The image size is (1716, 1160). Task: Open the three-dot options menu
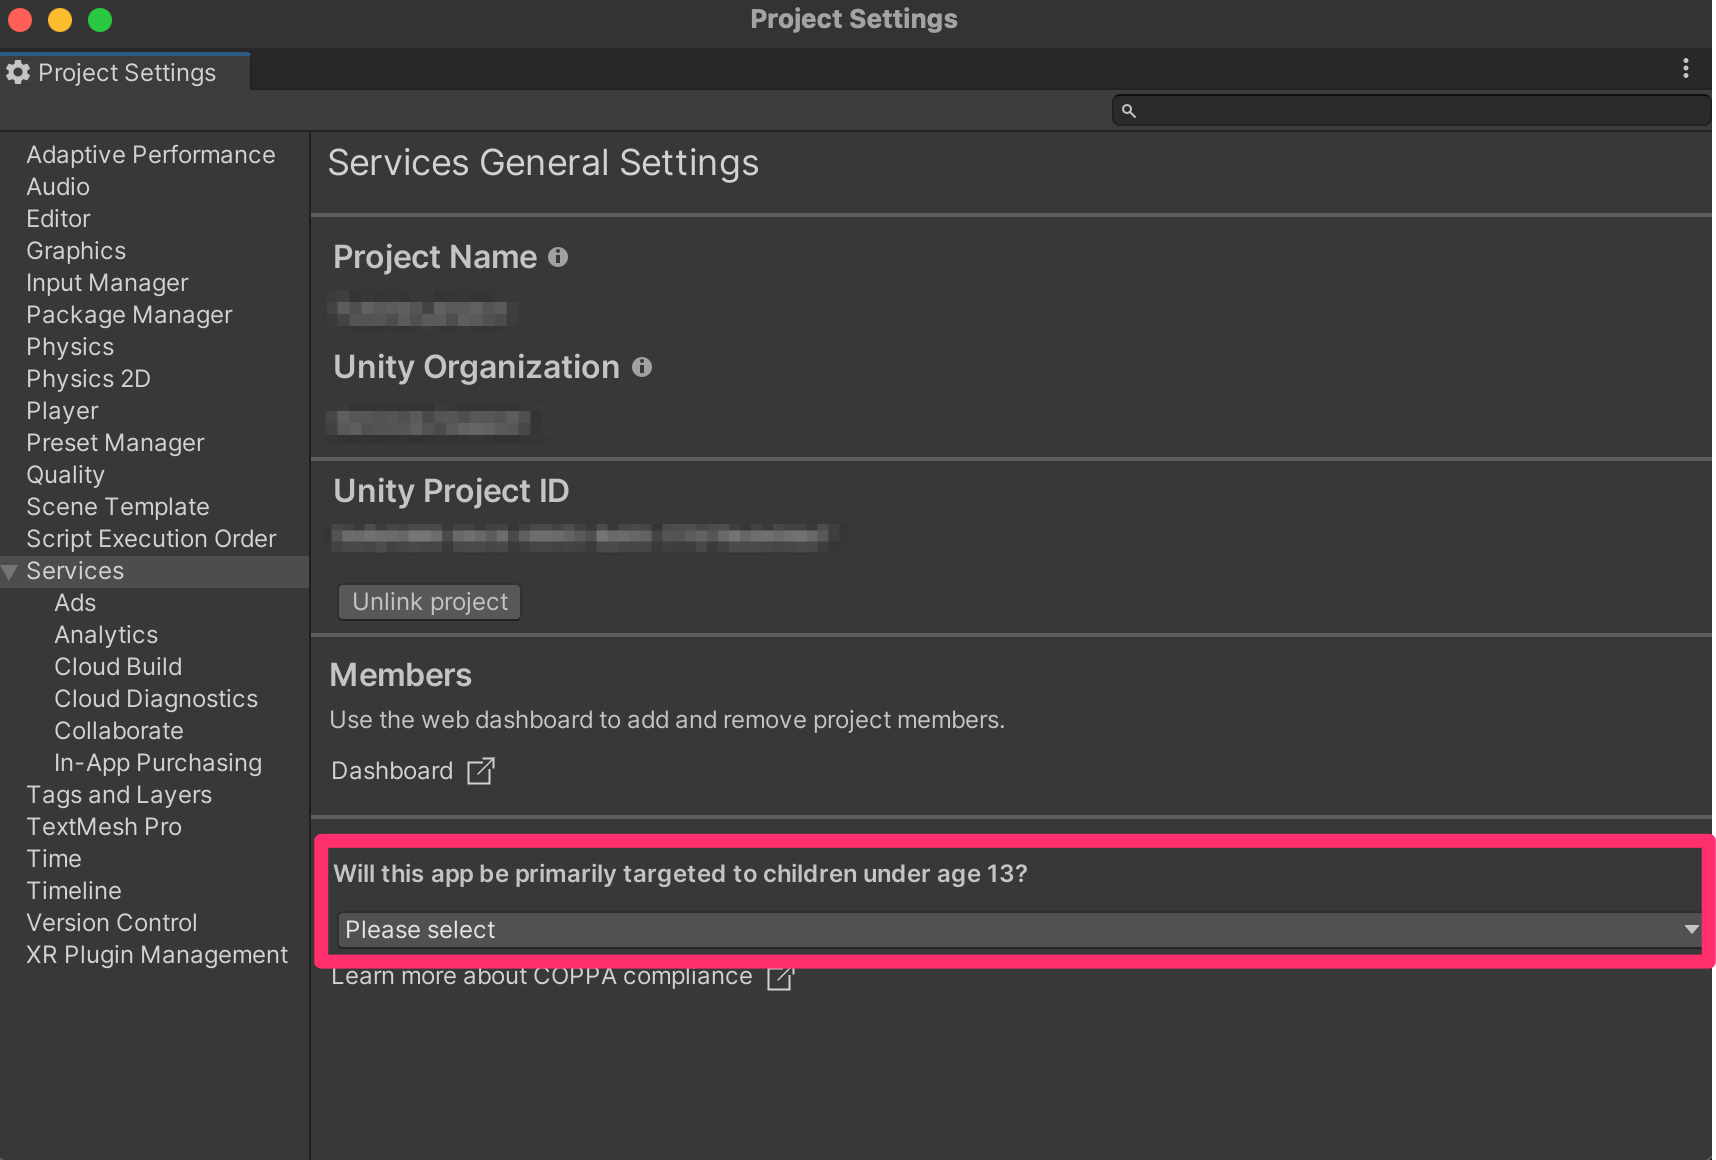pyautogui.click(x=1685, y=68)
